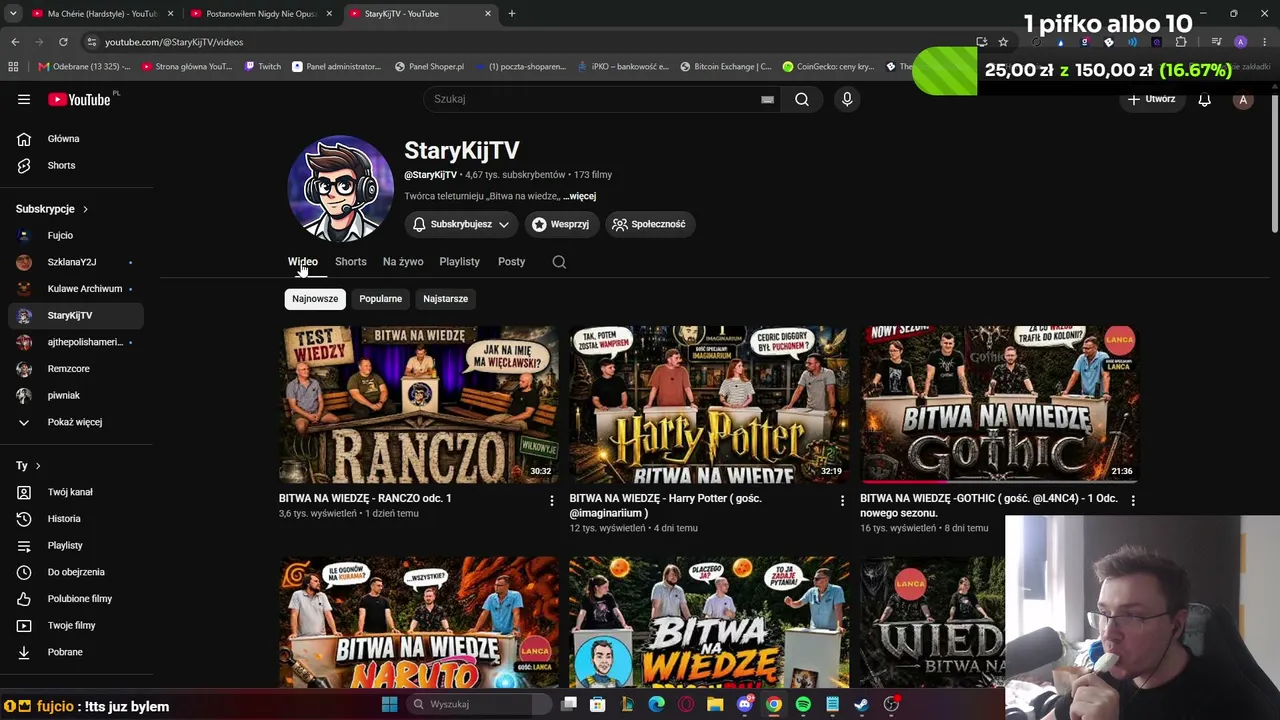Switch to the Posty tab
Viewport: 1280px width, 720px height.
[x=511, y=262]
